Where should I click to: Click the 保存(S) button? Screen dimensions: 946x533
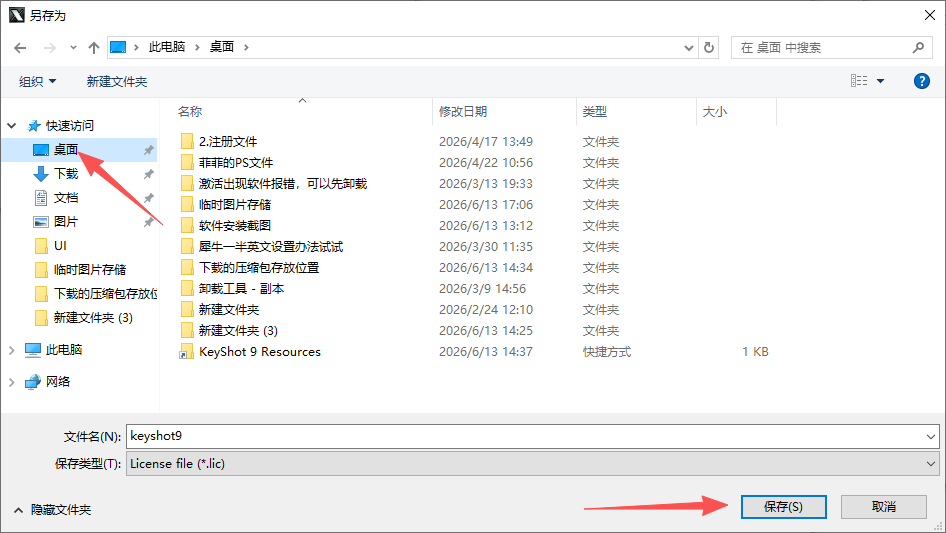tap(784, 507)
